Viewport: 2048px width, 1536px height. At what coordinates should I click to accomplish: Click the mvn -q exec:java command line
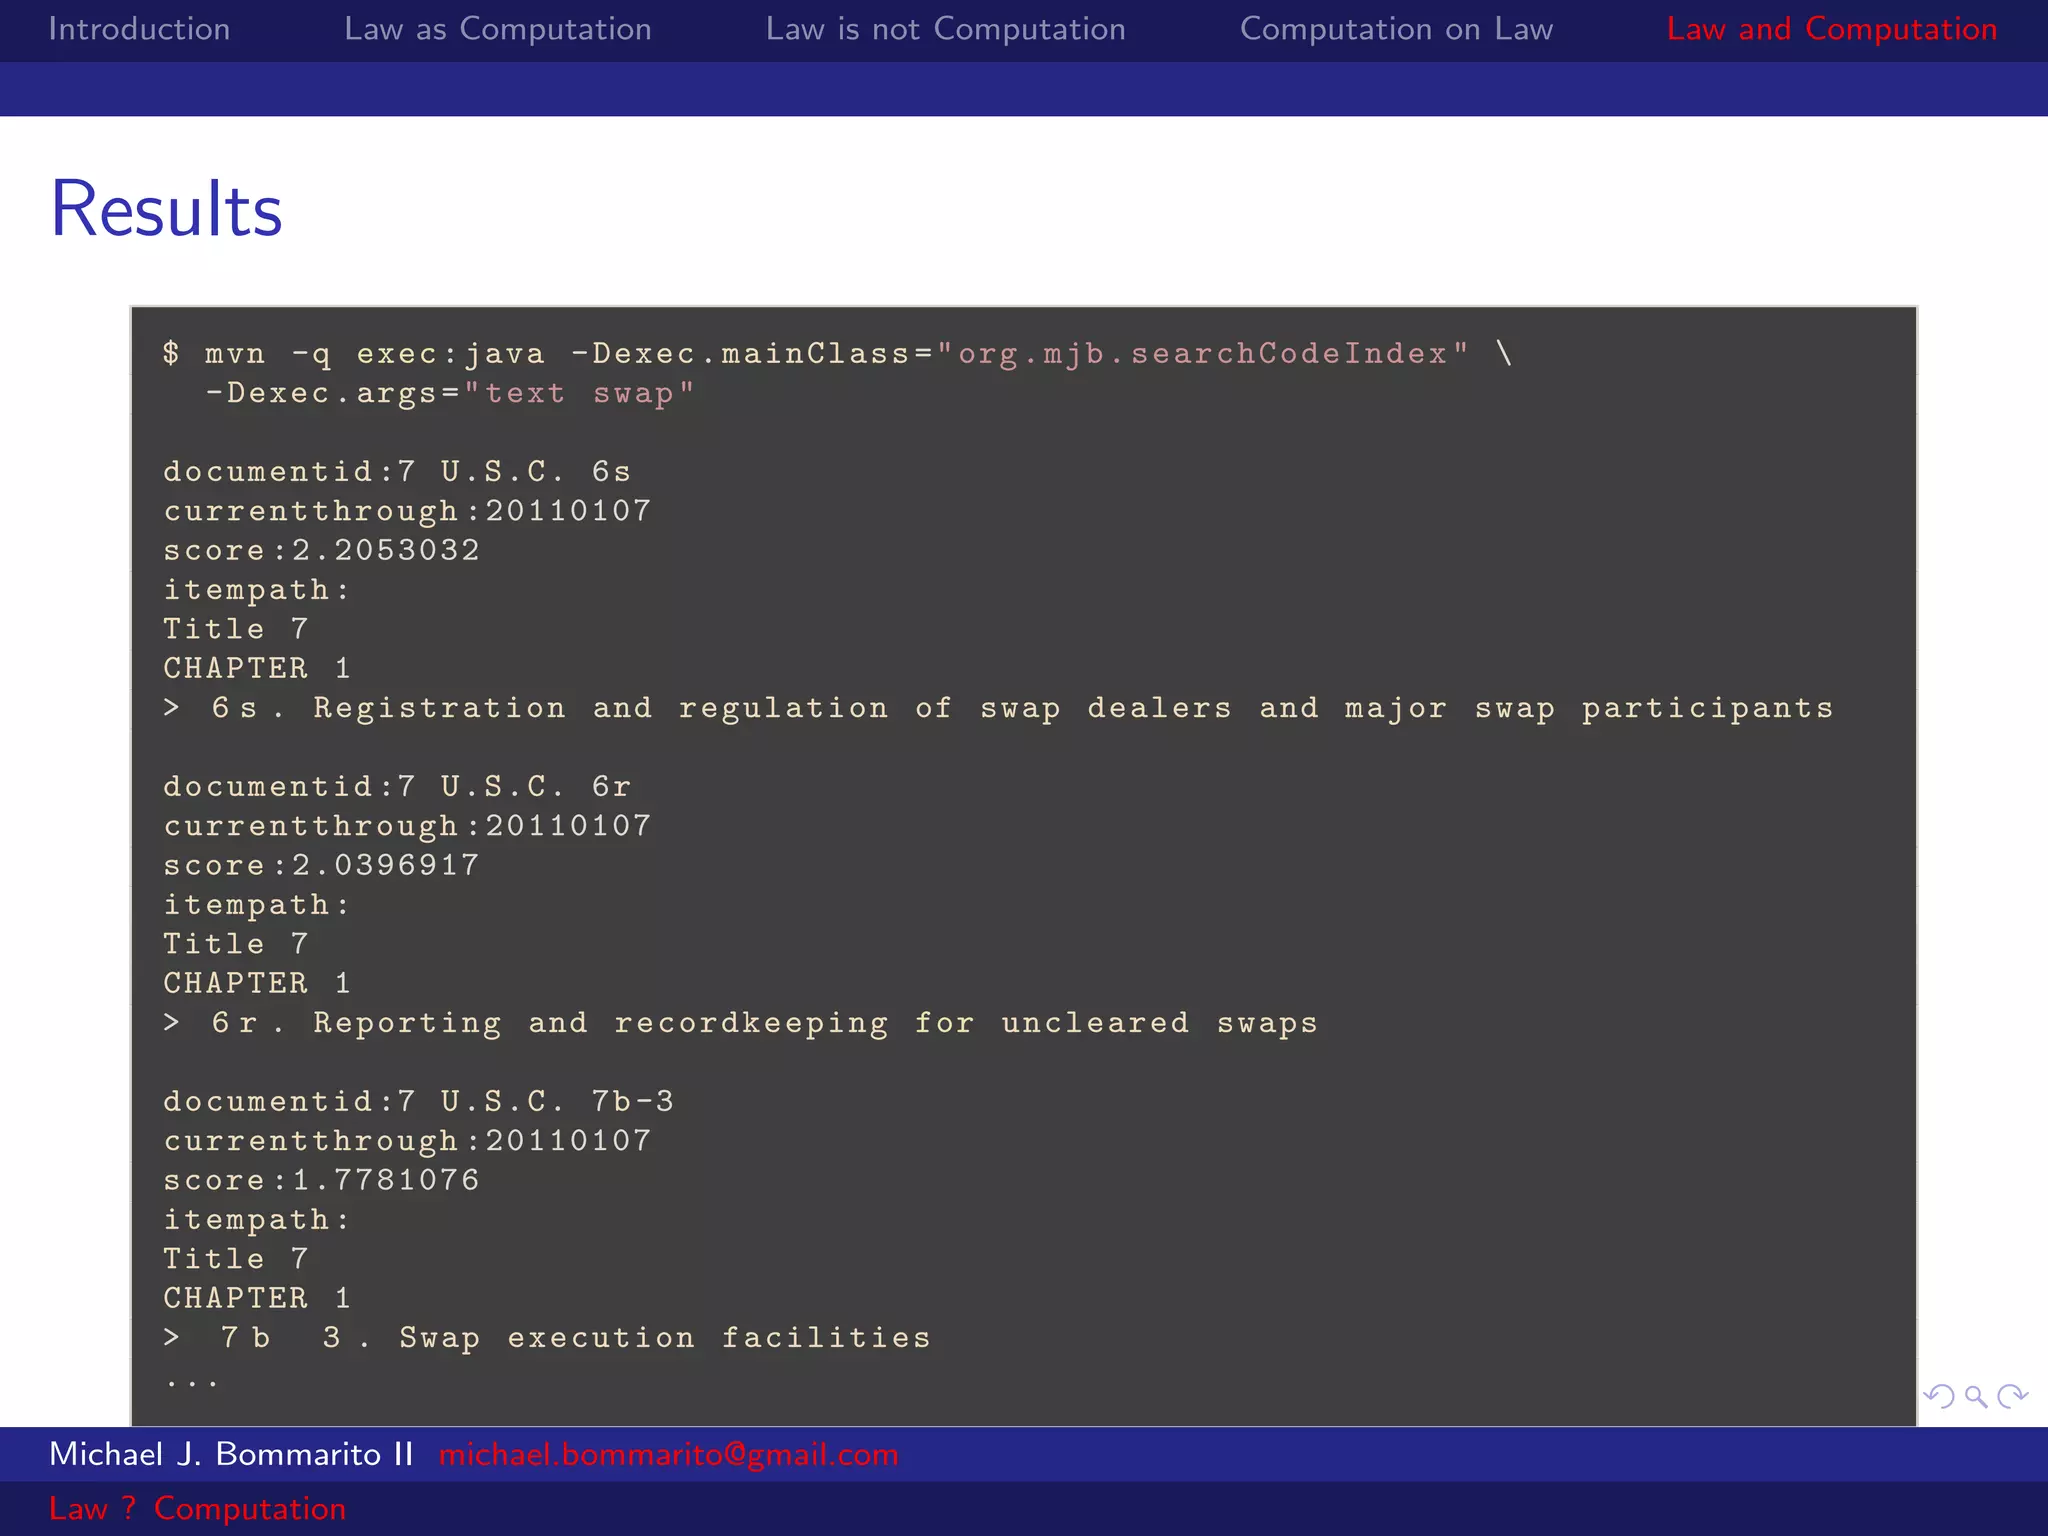(837, 353)
